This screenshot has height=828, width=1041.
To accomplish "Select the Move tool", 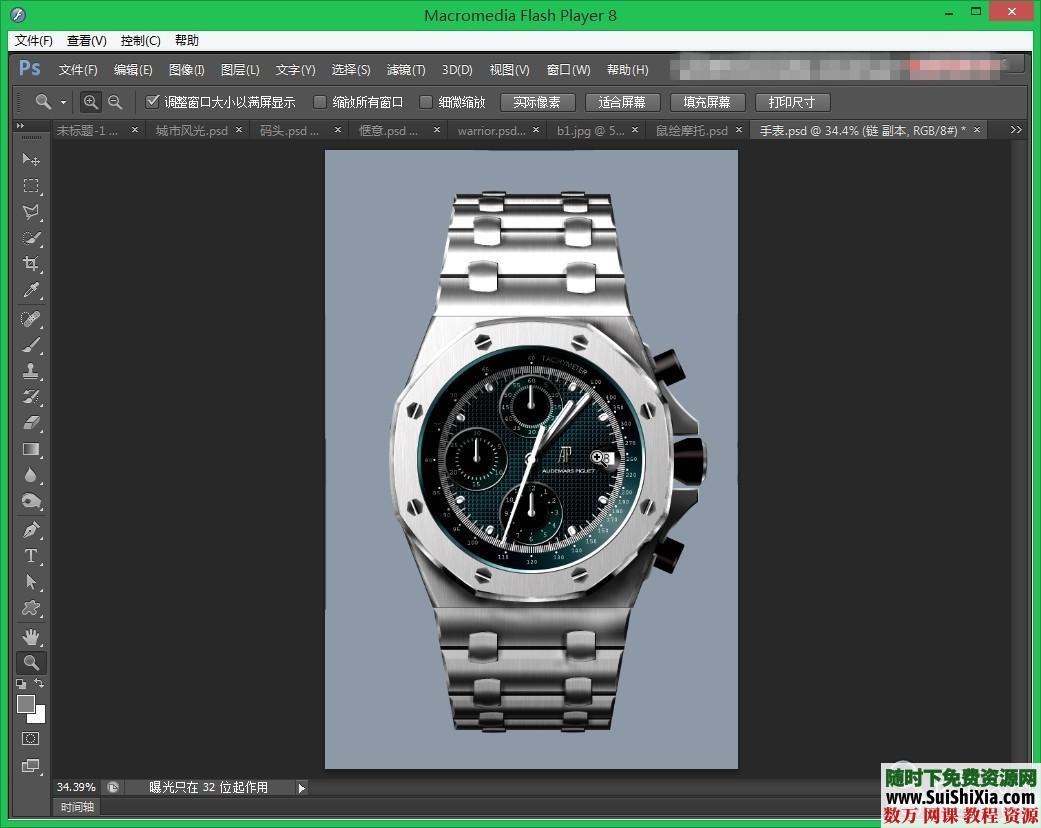I will pyautogui.click(x=31, y=160).
